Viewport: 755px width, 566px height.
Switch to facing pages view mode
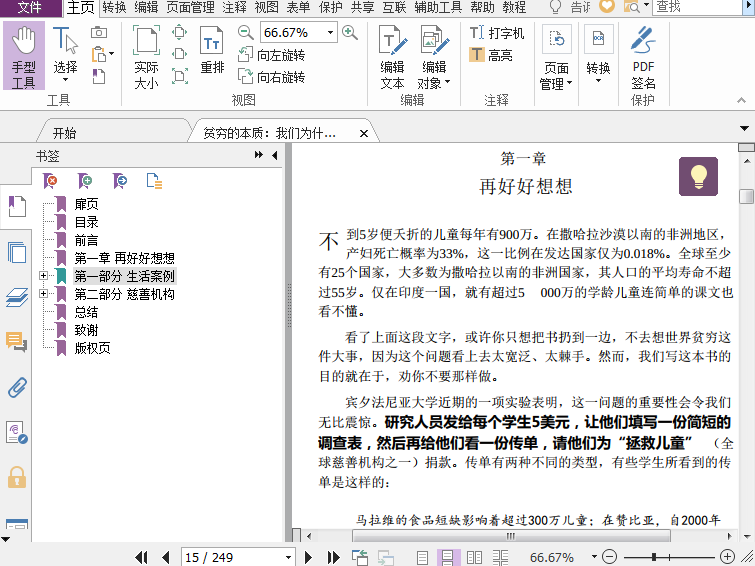point(474,557)
